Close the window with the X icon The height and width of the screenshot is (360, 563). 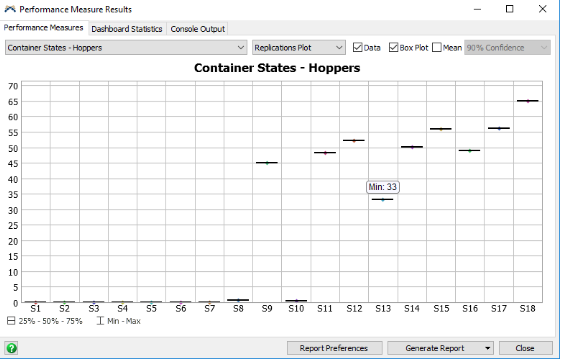543,9
